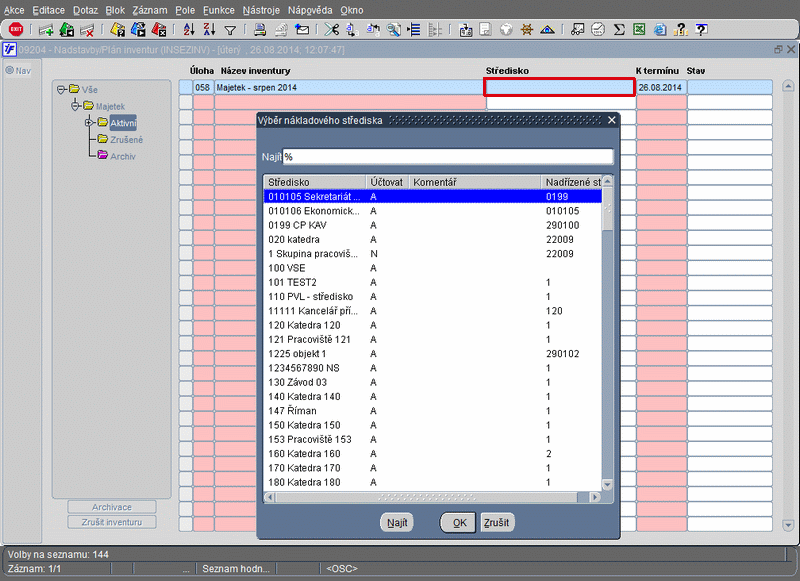800x581 pixels.
Task: Click the green Excel export icon
Action: (x=639, y=30)
